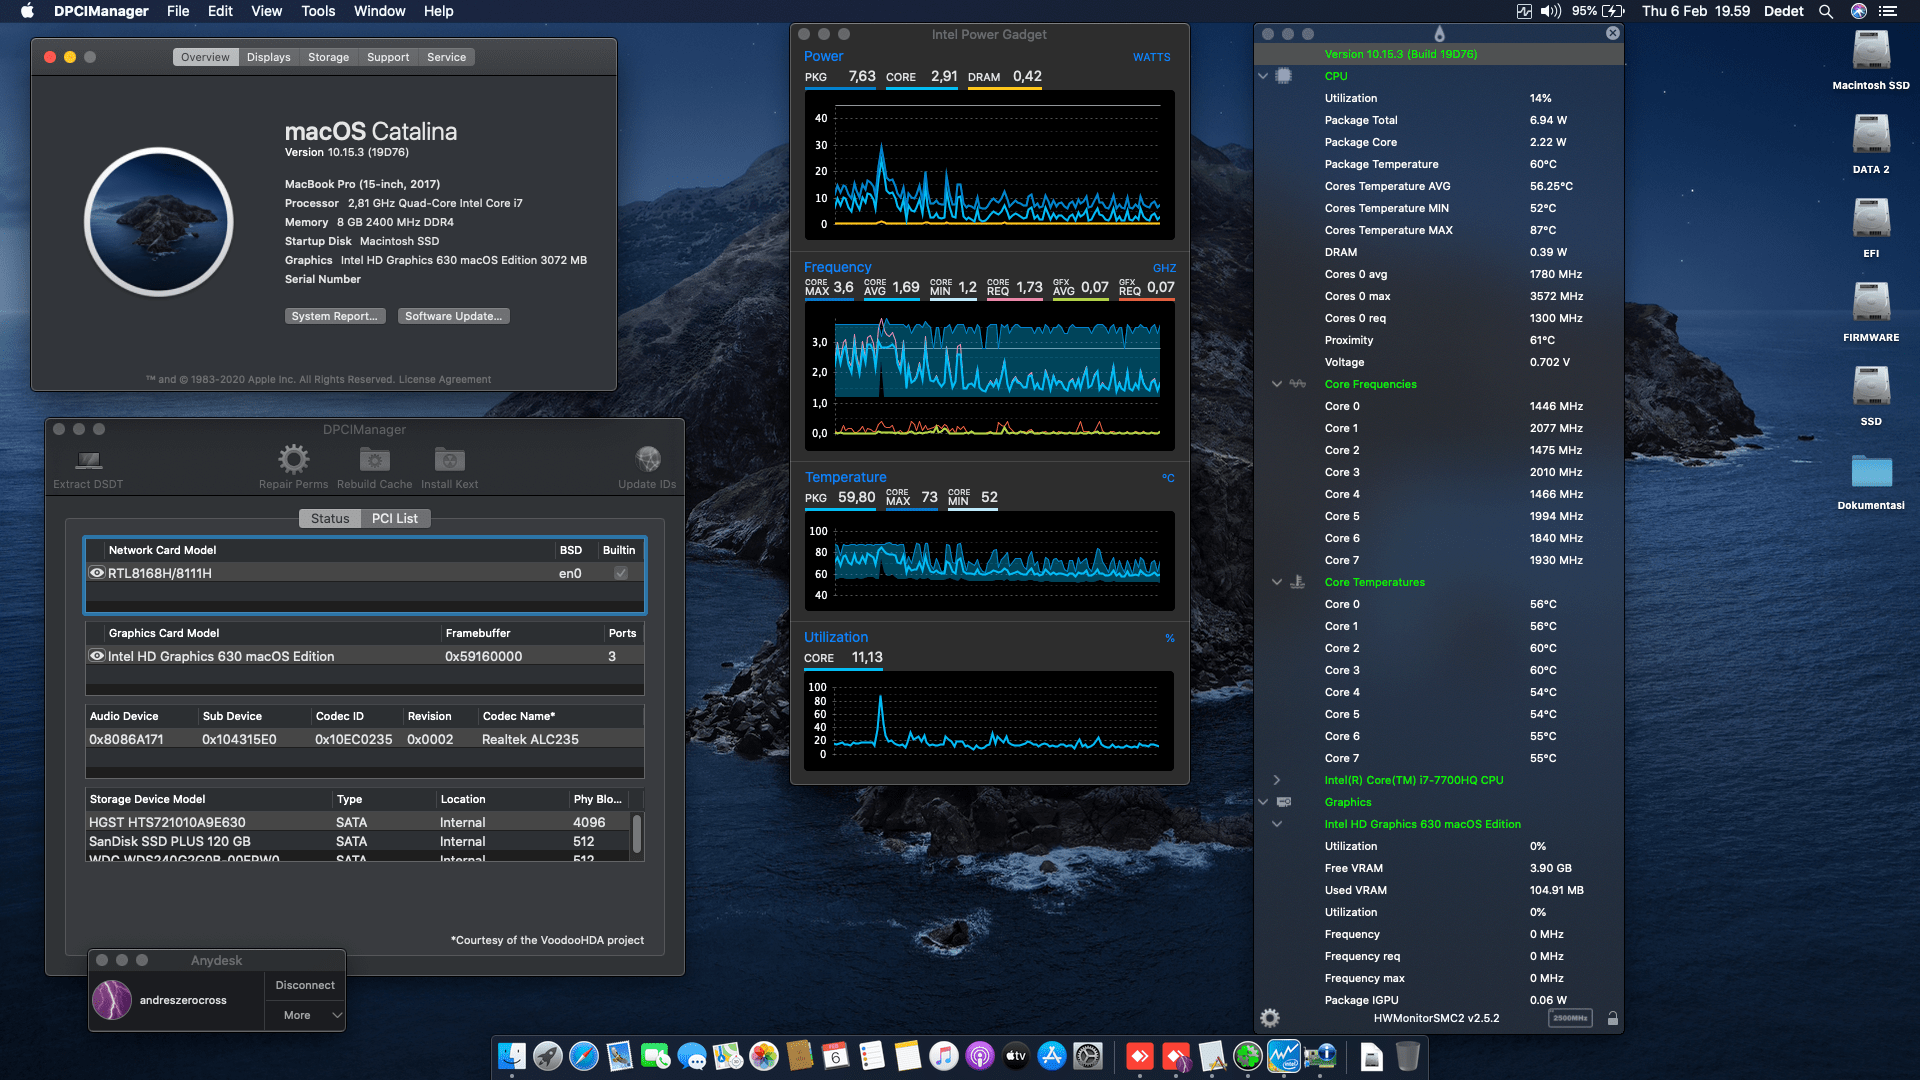Open the Tools menu

click(x=318, y=11)
